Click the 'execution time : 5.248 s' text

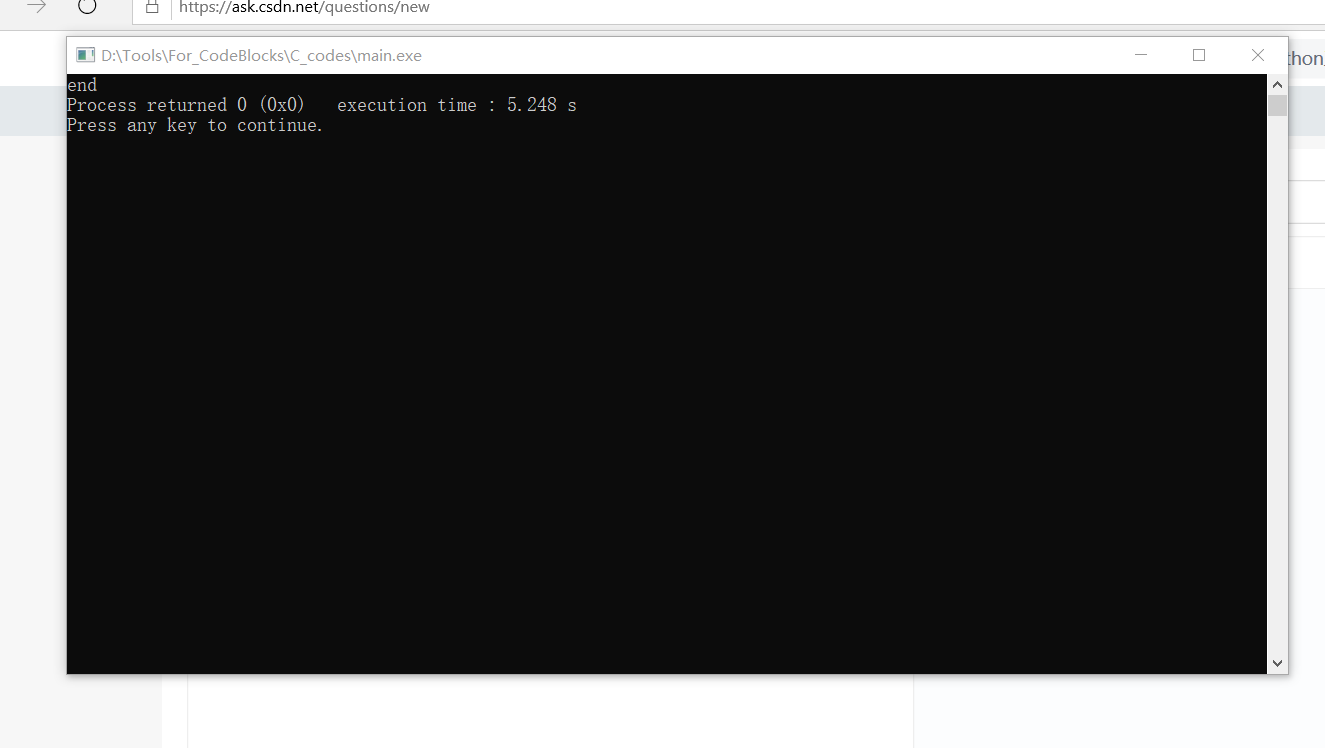(x=457, y=105)
